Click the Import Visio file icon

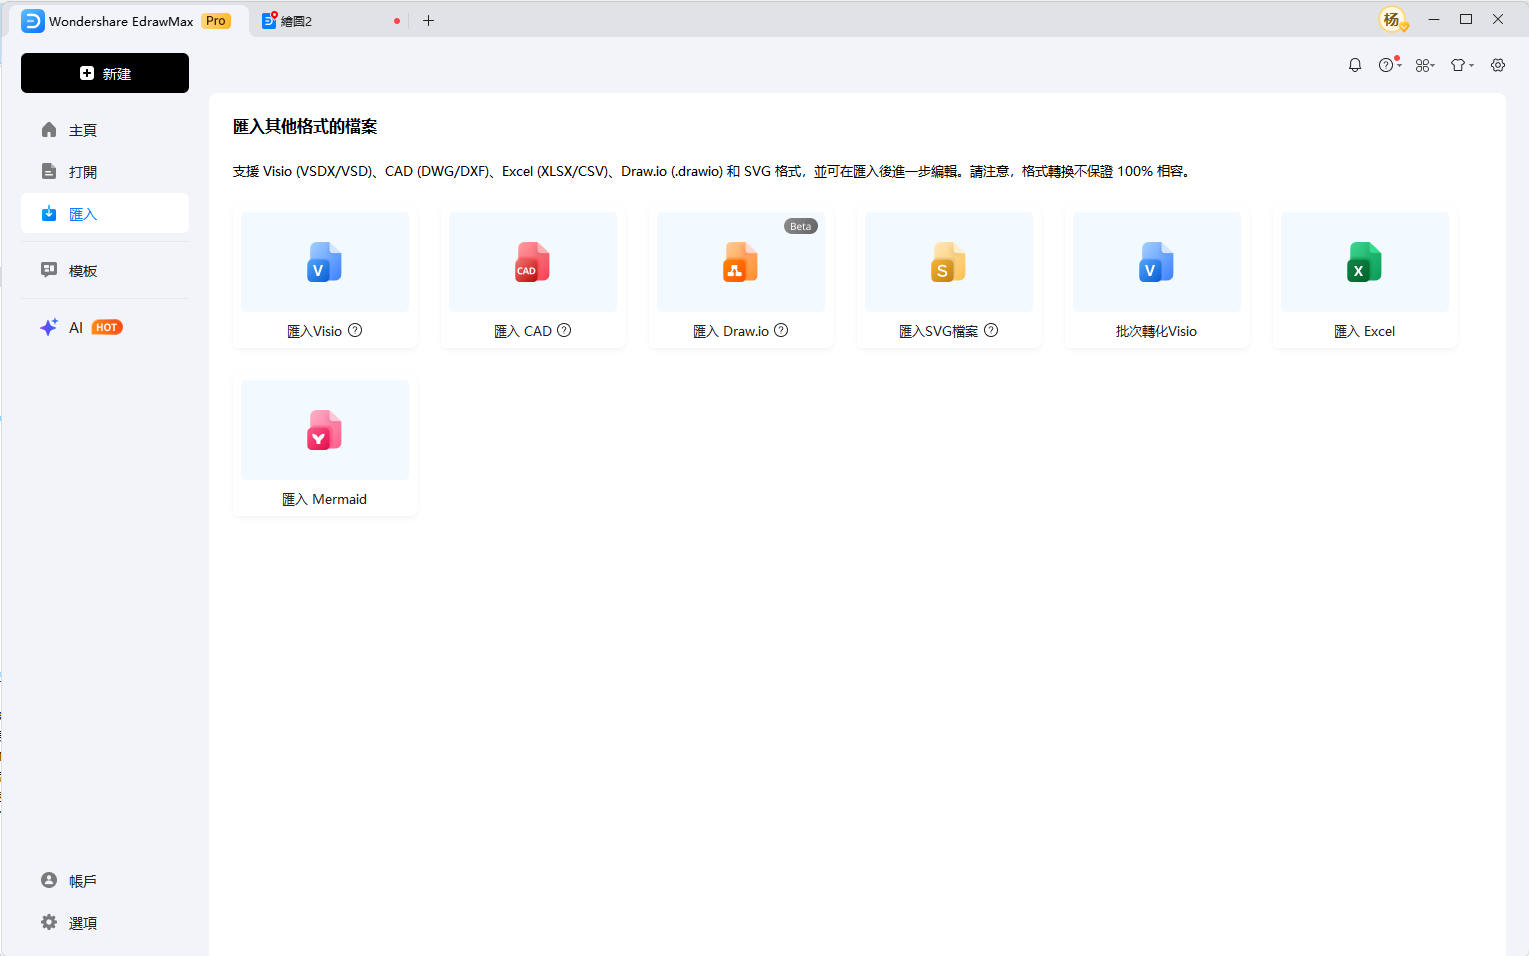pyautogui.click(x=324, y=262)
